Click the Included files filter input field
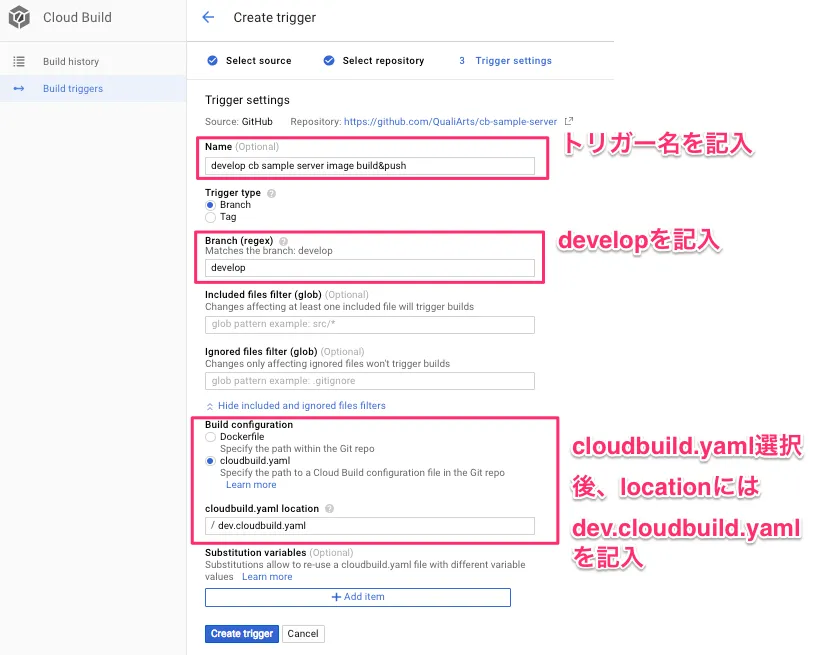The width and height of the screenshot is (814, 655). (x=370, y=325)
